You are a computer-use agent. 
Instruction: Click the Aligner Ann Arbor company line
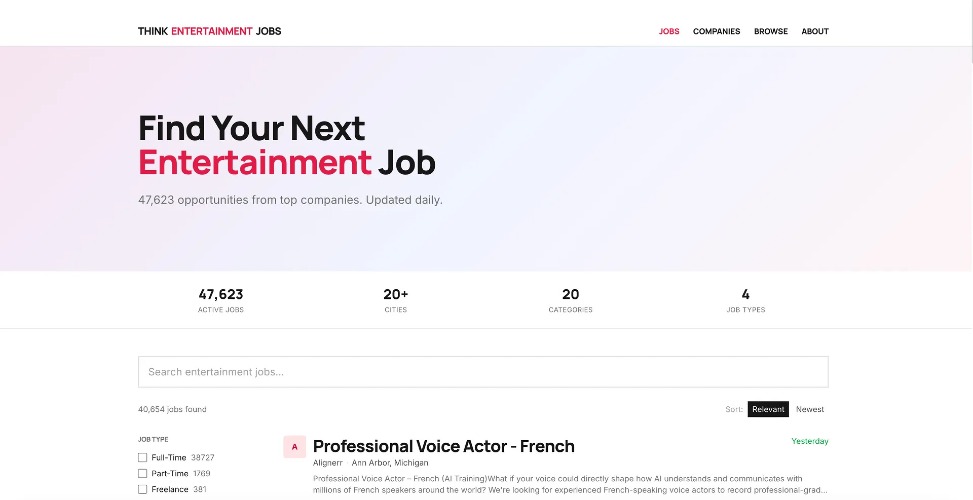tap(370, 463)
